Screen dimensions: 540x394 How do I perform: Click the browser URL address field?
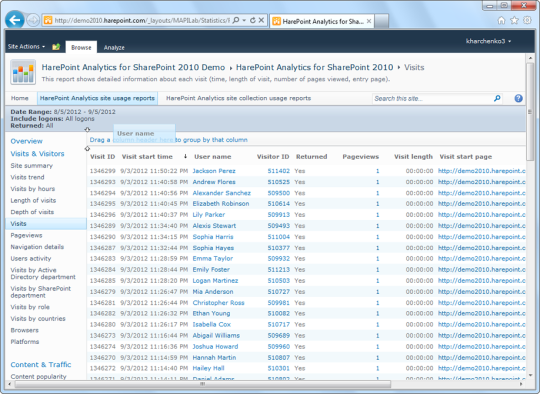(141, 20)
